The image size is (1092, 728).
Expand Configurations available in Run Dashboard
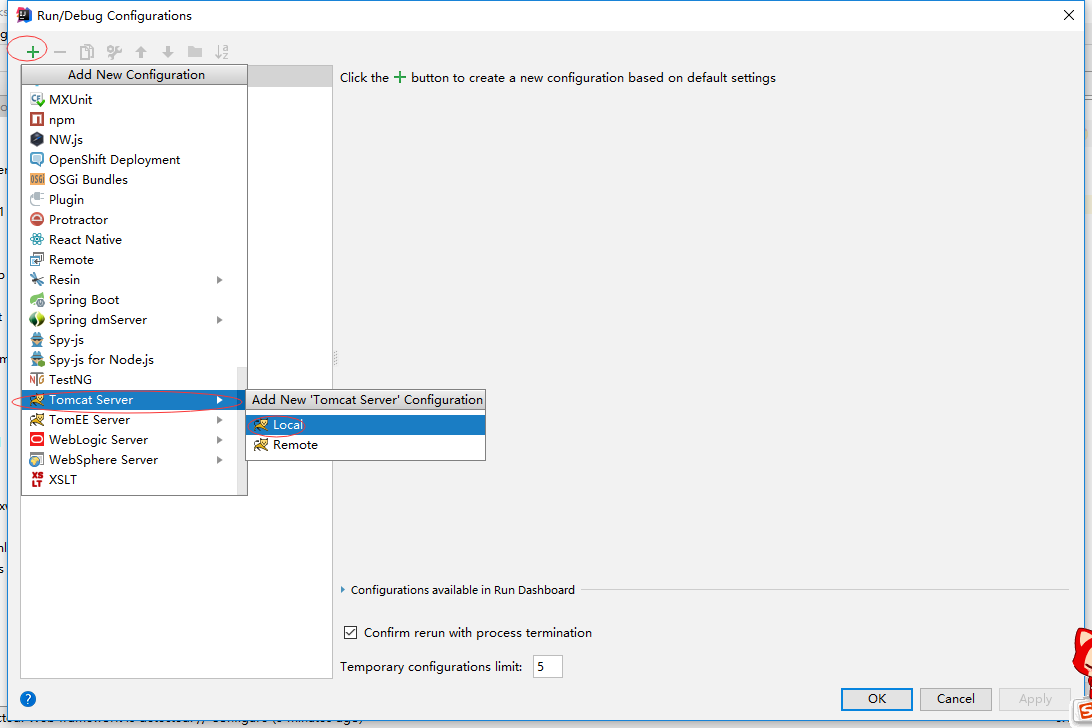pyautogui.click(x=343, y=590)
